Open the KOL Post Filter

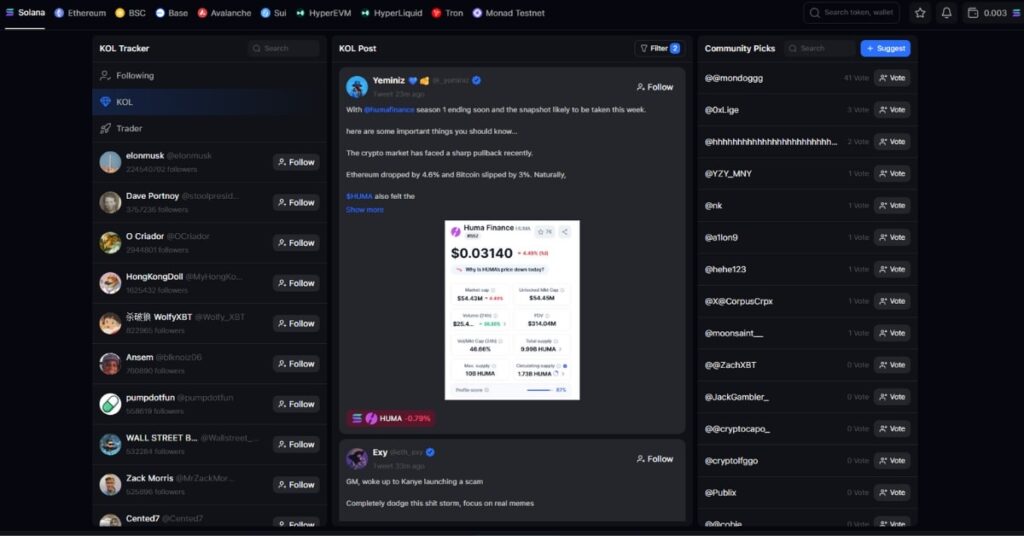point(659,48)
